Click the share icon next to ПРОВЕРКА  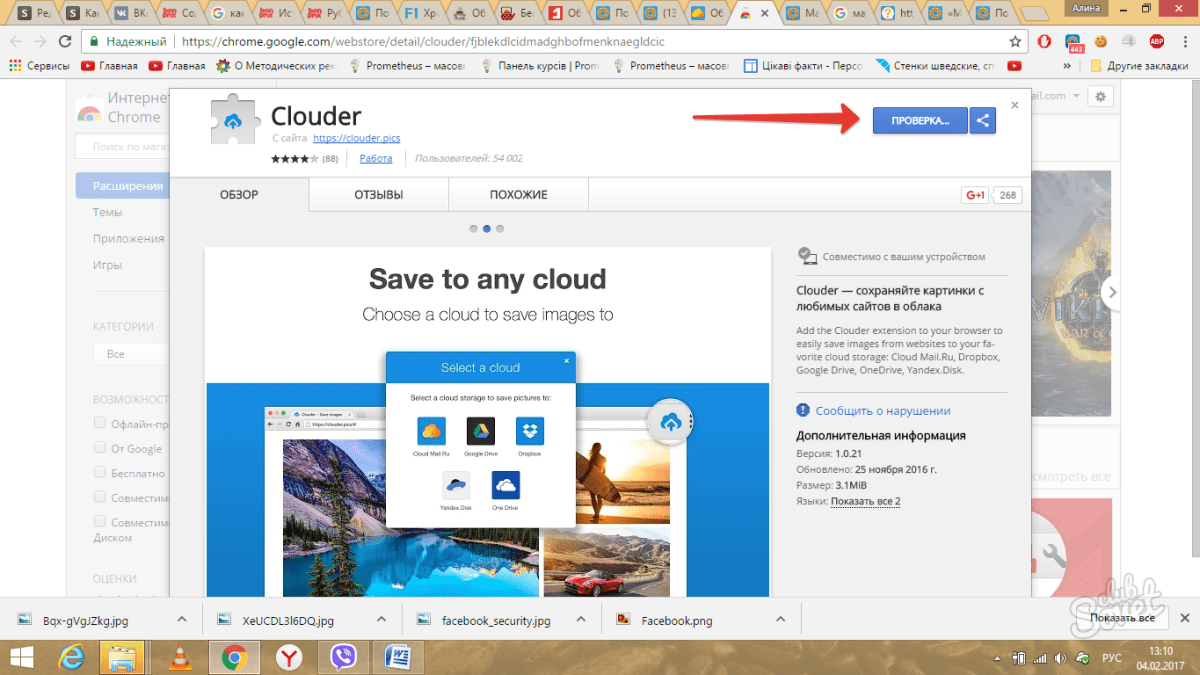(983, 121)
